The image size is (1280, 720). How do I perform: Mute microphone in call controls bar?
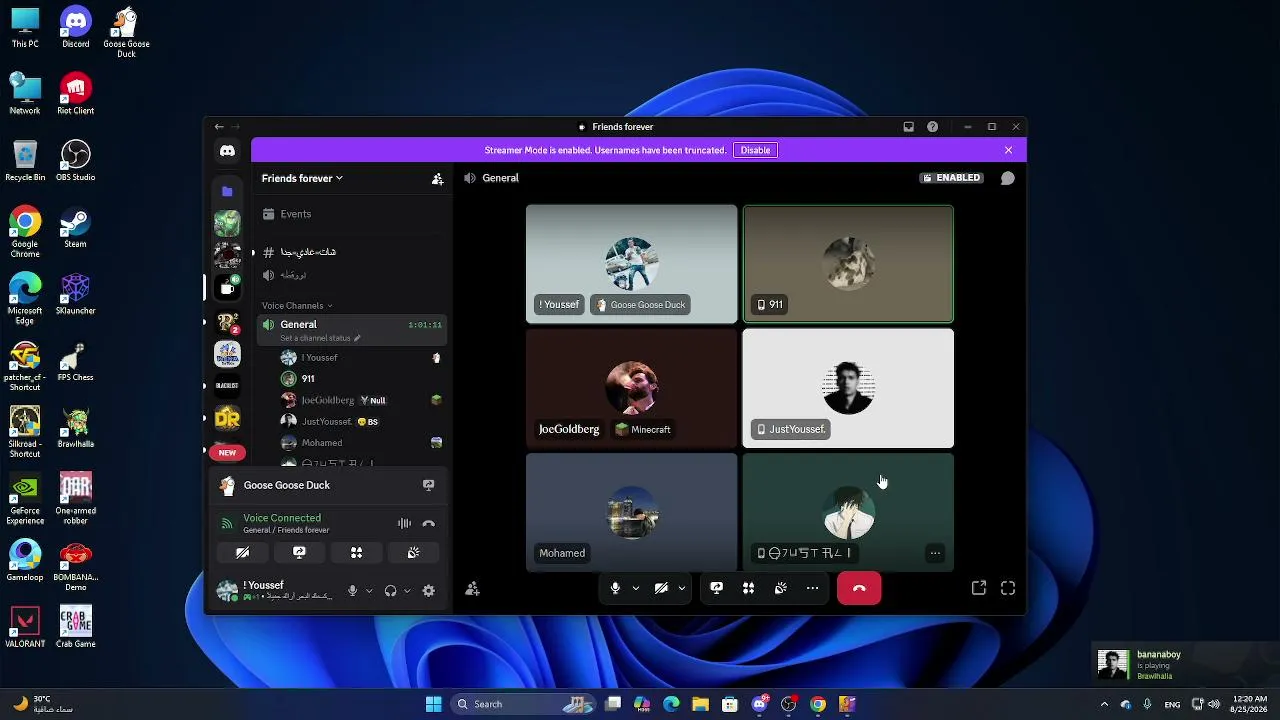pos(616,588)
